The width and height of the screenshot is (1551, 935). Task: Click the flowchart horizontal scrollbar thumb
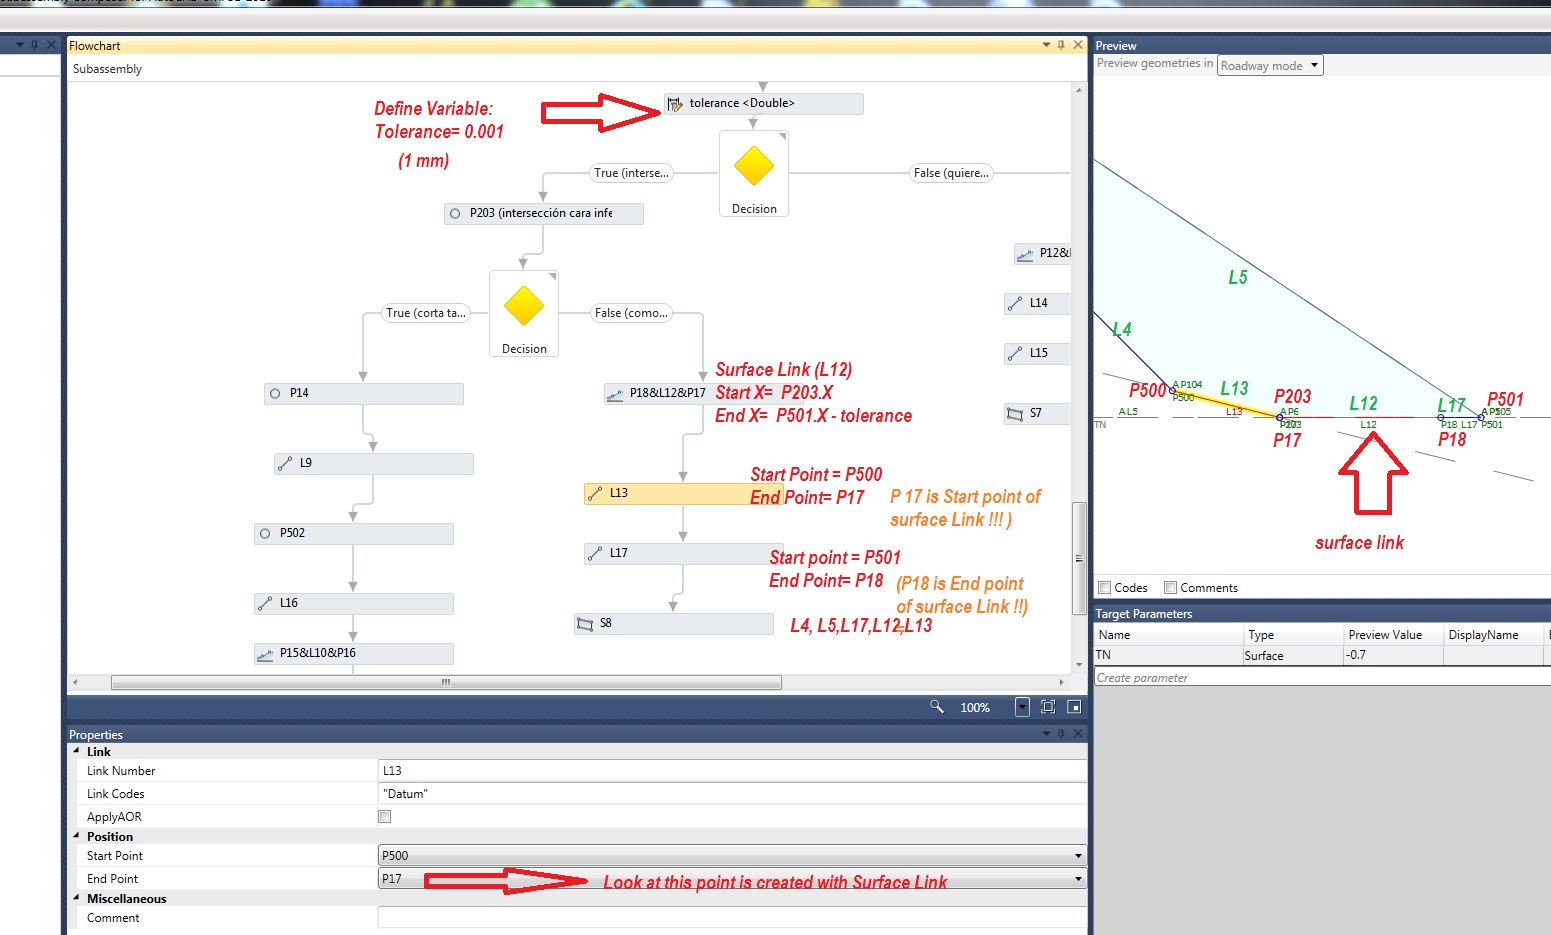click(x=446, y=683)
